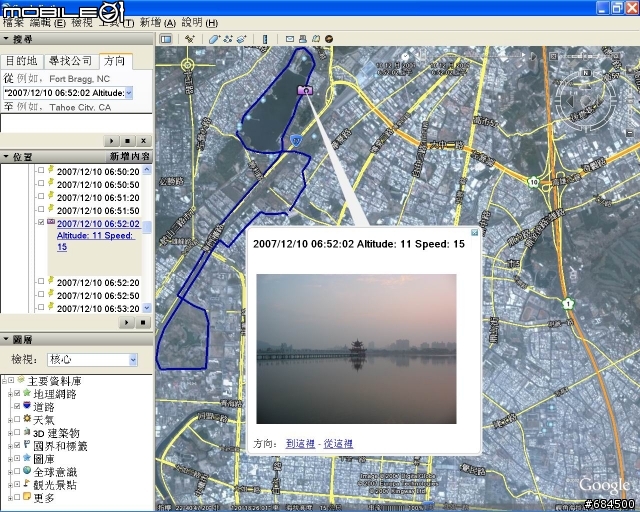Click the round globe toolbar icon
The image size is (640, 512).
pyautogui.click(x=329, y=39)
